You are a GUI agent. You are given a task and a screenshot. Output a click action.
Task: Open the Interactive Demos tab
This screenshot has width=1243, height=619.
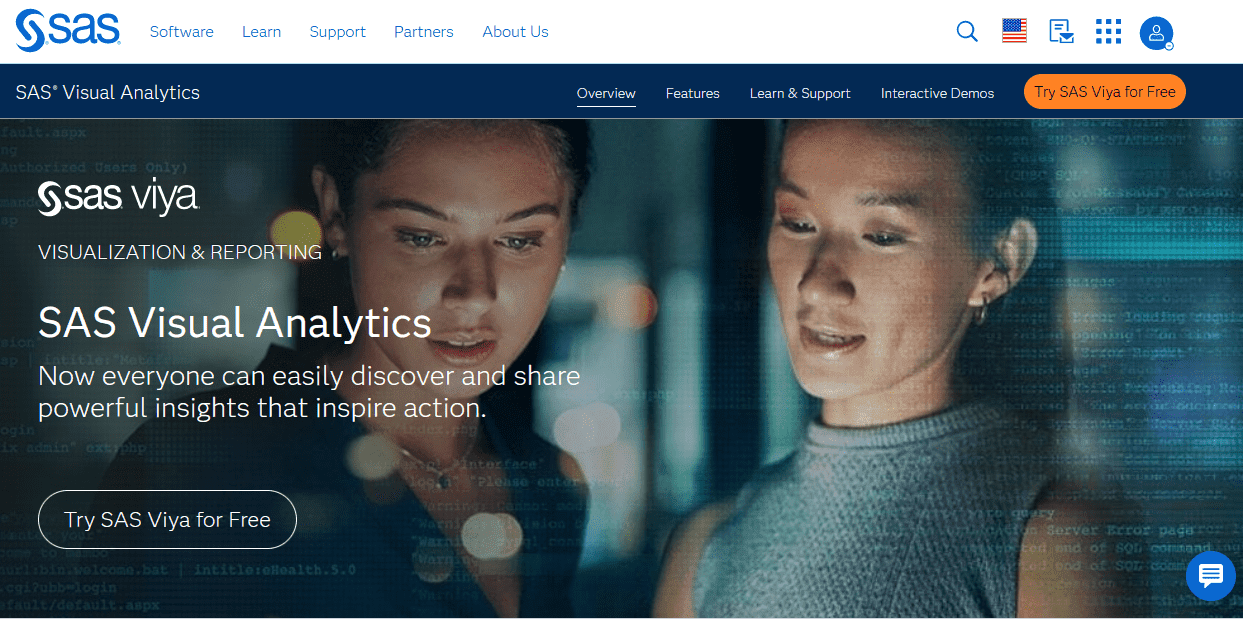pos(938,93)
